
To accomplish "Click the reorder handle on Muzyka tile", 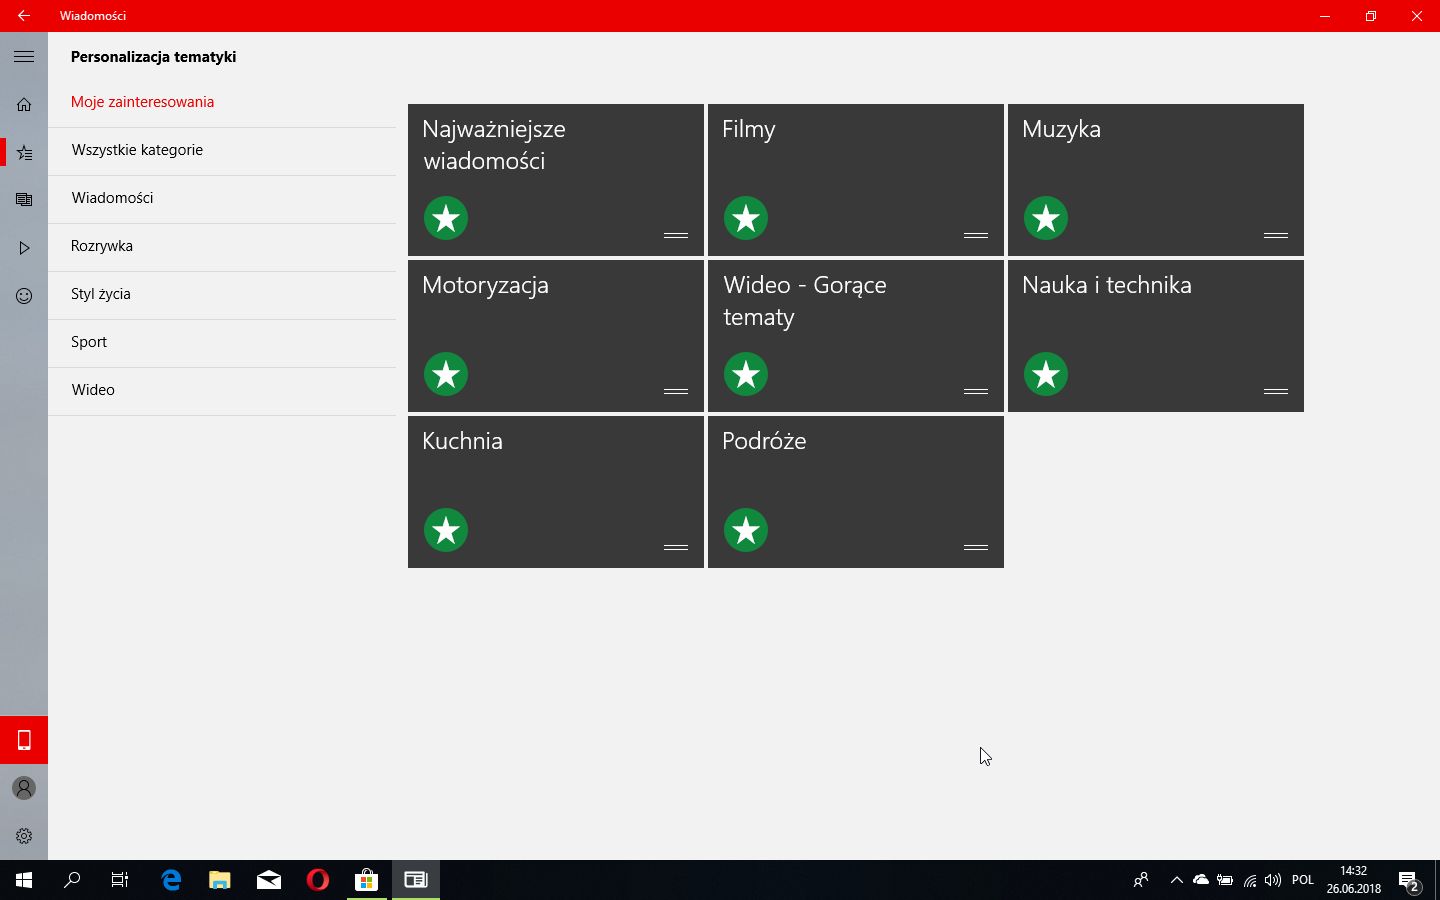I will 1276,235.
